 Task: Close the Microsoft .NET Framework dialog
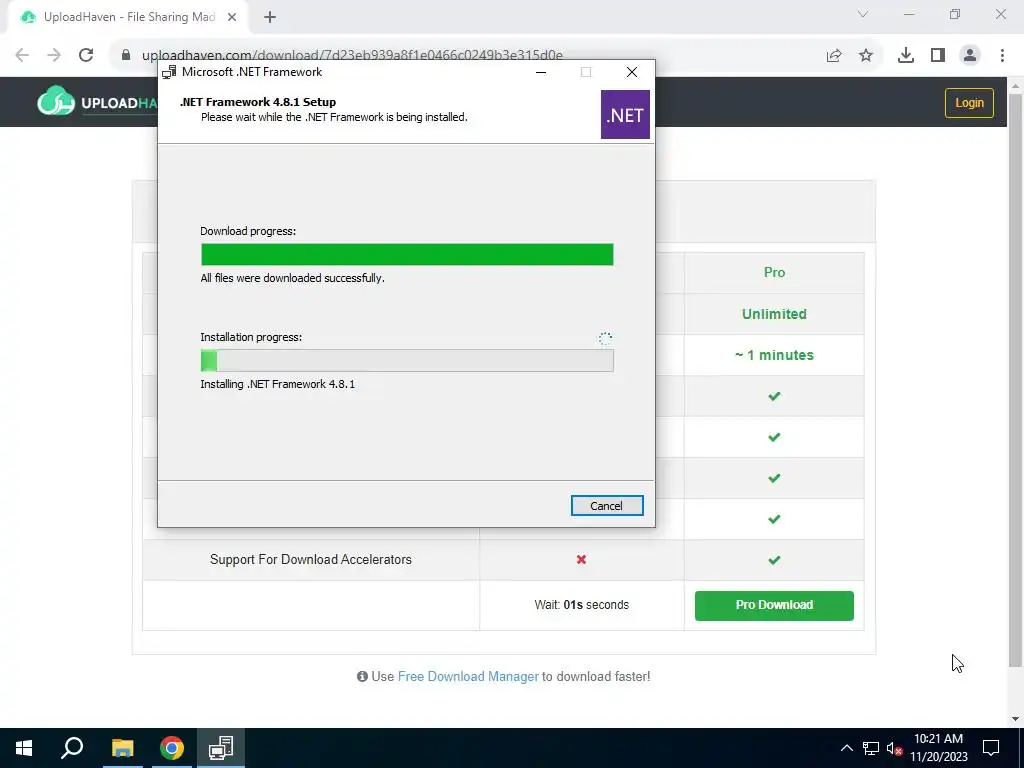(632, 72)
